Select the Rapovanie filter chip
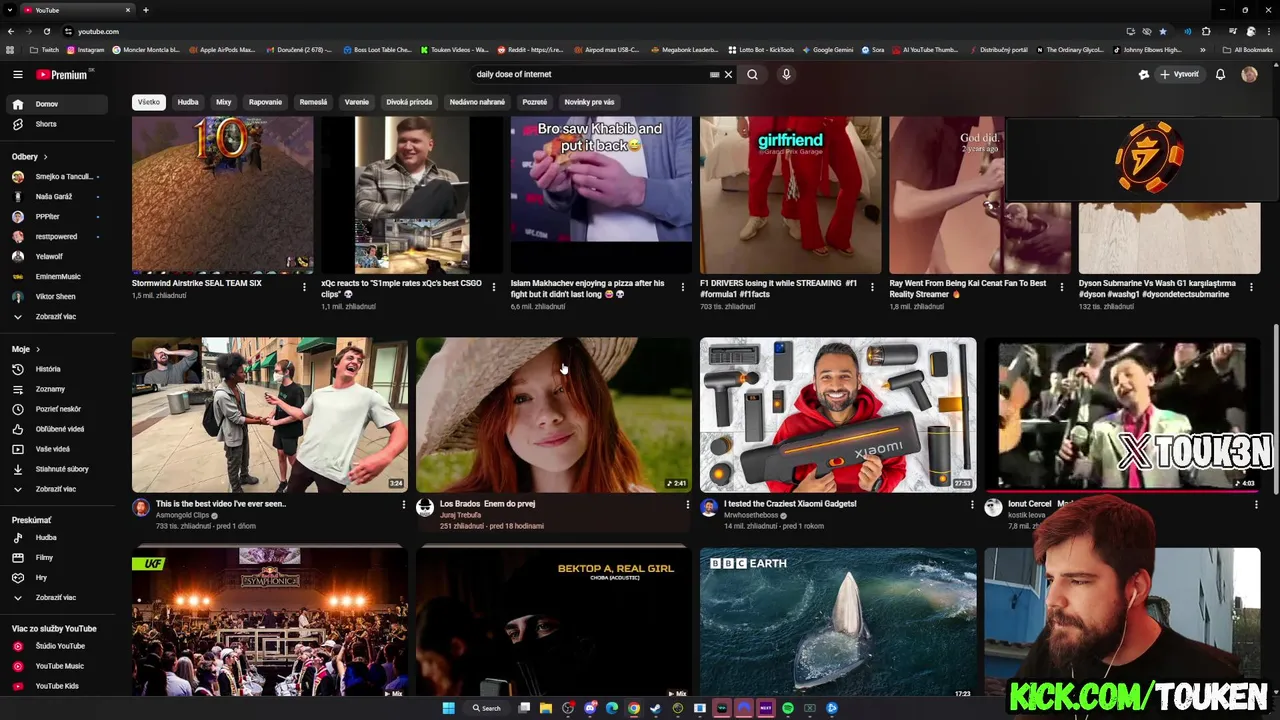The width and height of the screenshot is (1280, 720). (x=265, y=102)
